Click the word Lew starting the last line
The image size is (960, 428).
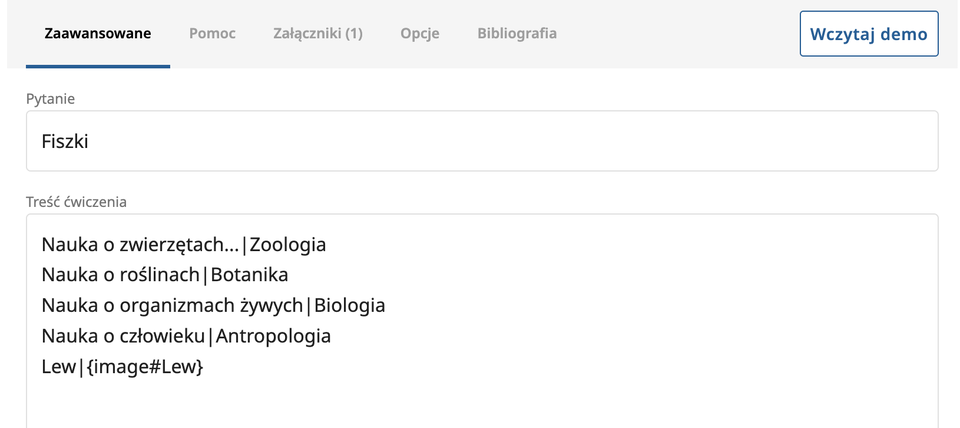point(58,367)
